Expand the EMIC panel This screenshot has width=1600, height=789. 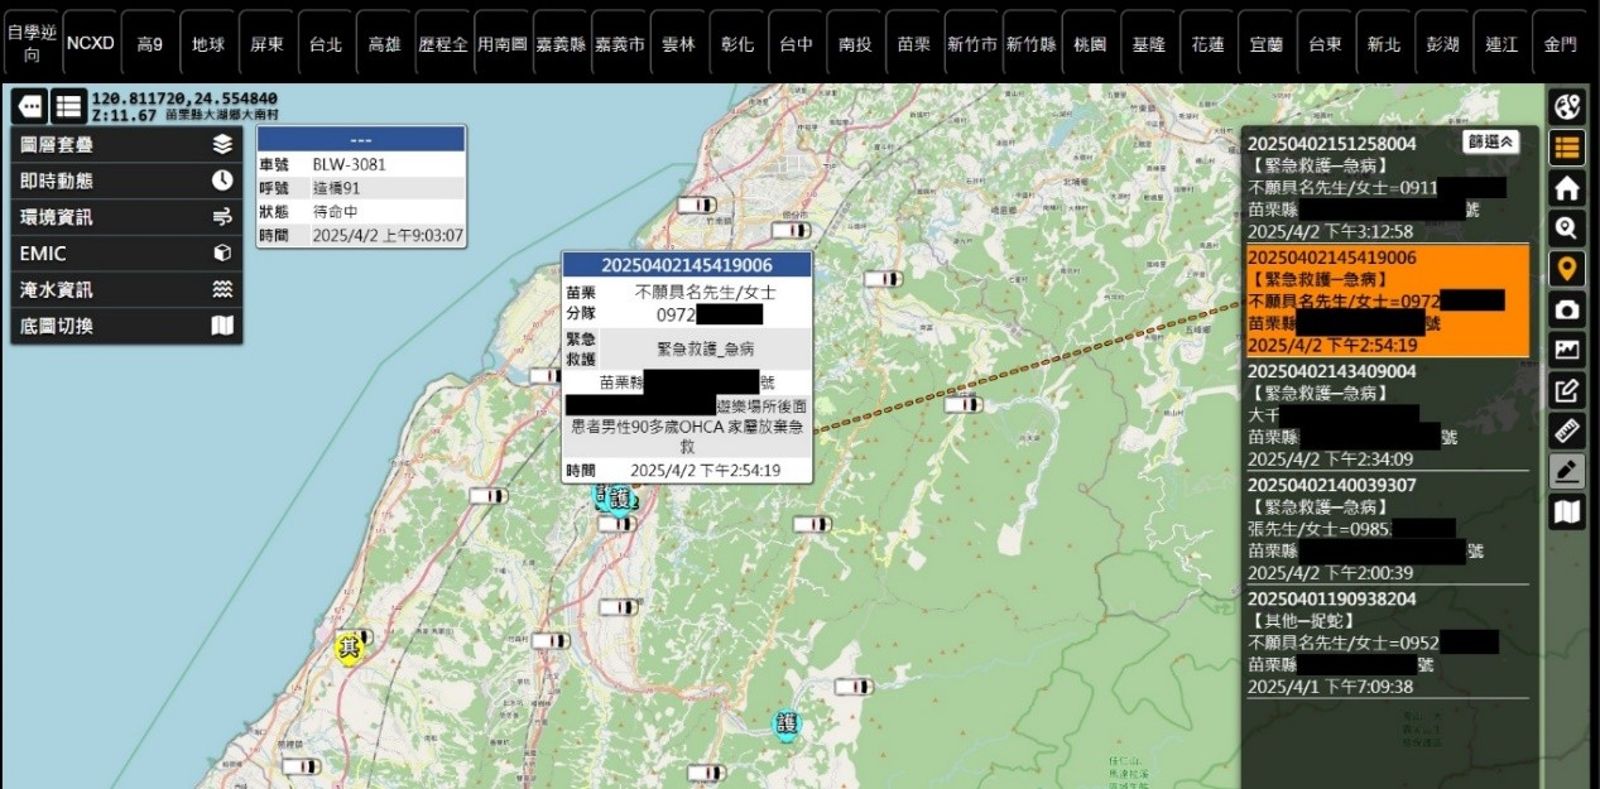click(x=126, y=253)
